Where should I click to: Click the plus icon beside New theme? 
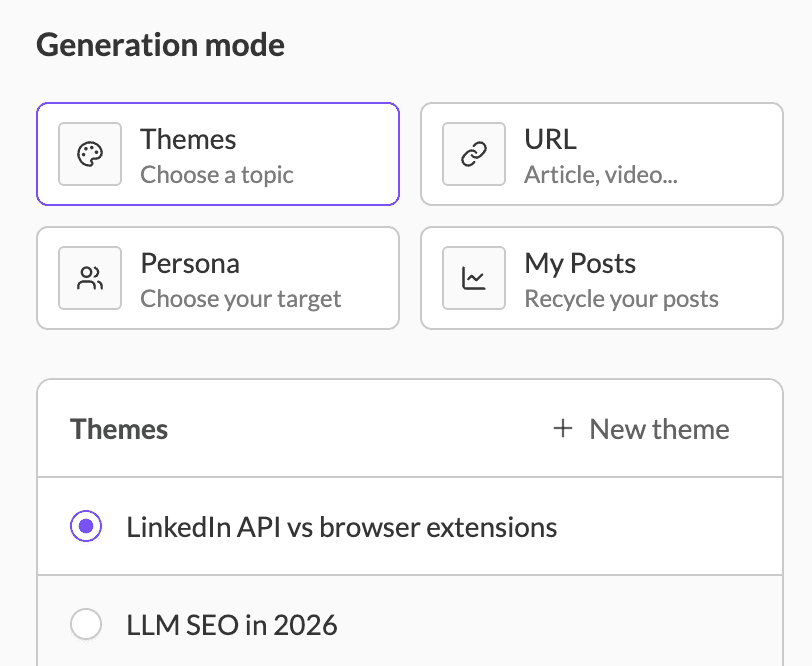point(563,429)
